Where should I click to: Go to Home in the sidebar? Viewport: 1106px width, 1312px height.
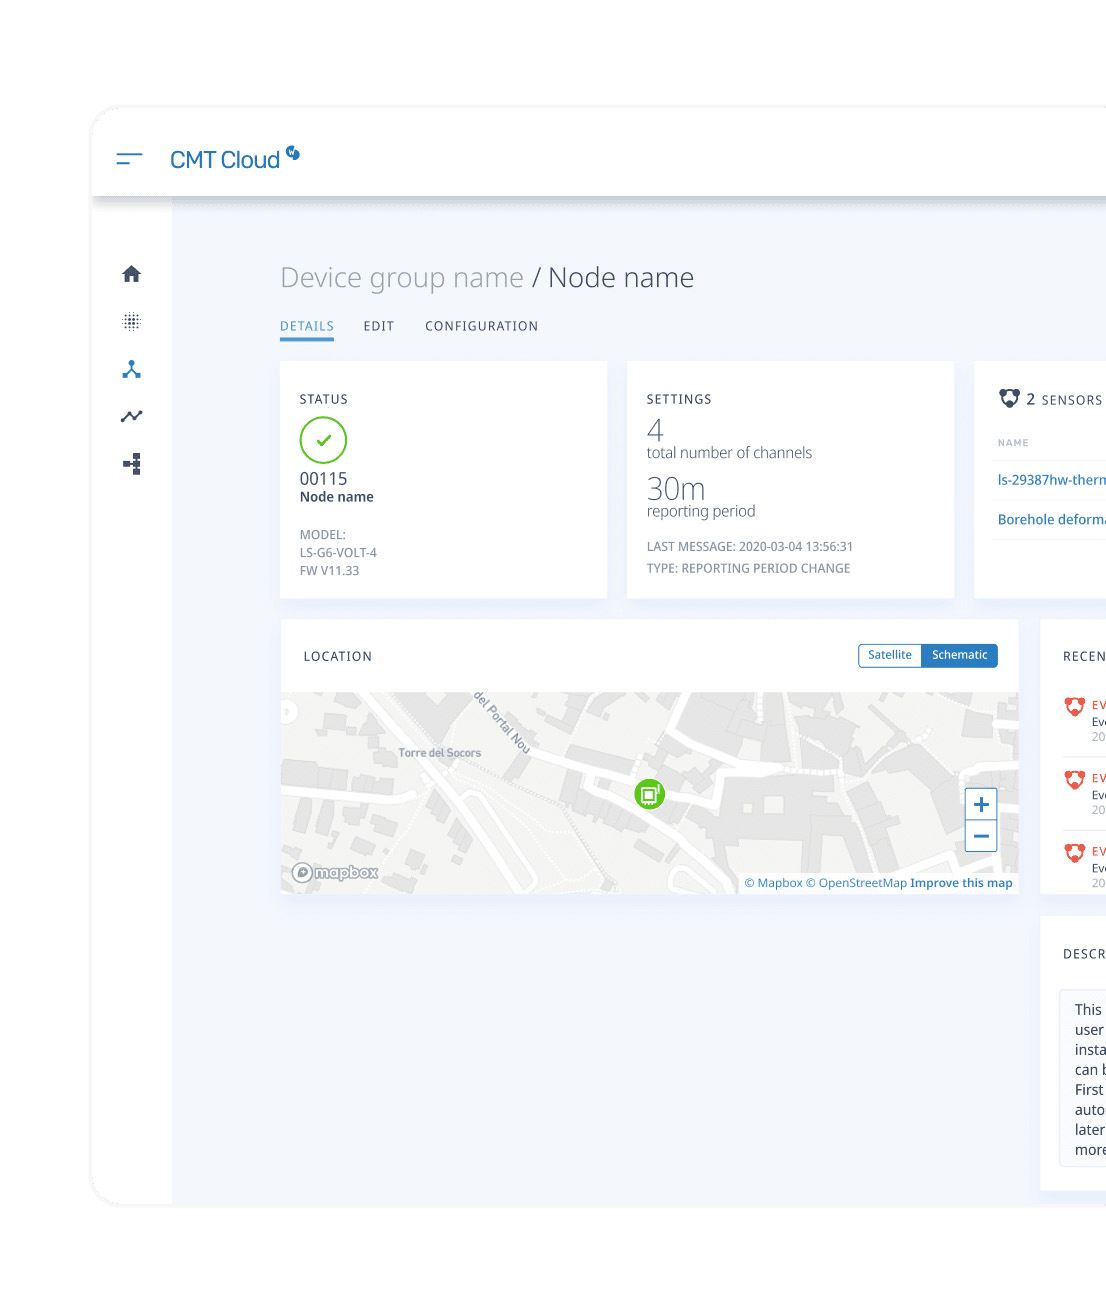click(131, 274)
